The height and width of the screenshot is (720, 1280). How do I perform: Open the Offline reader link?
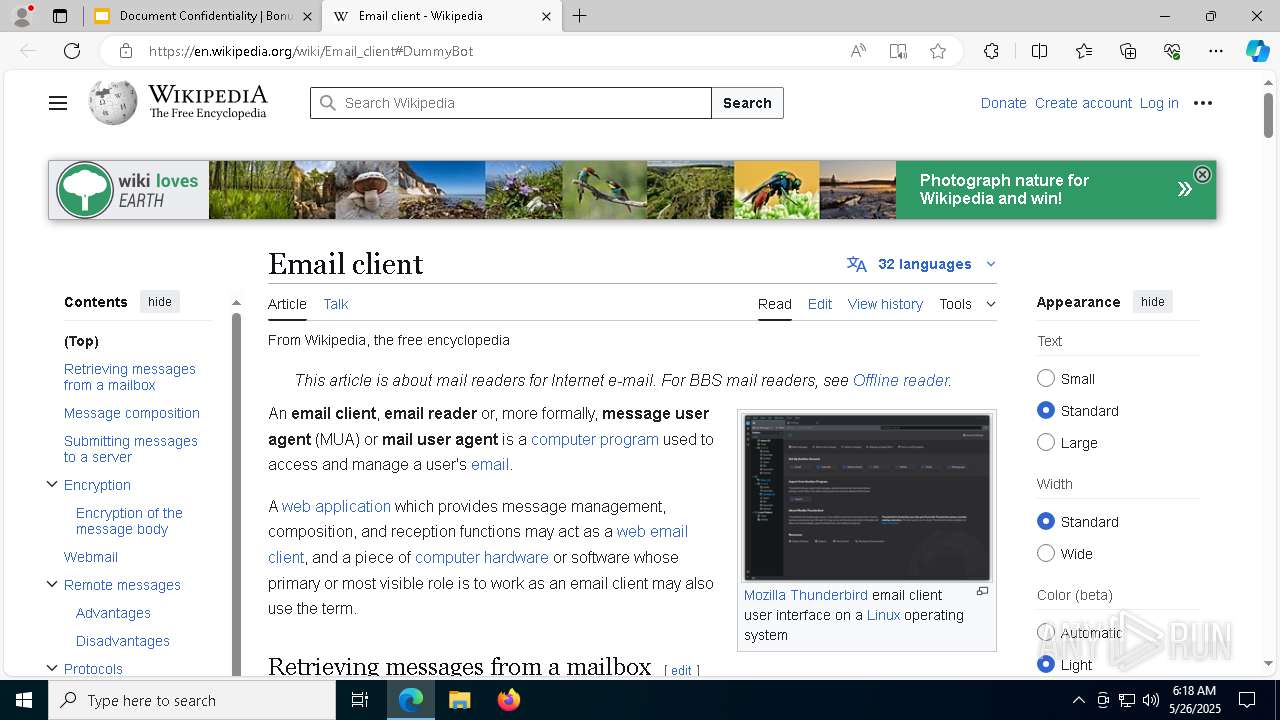click(x=900, y=380)
